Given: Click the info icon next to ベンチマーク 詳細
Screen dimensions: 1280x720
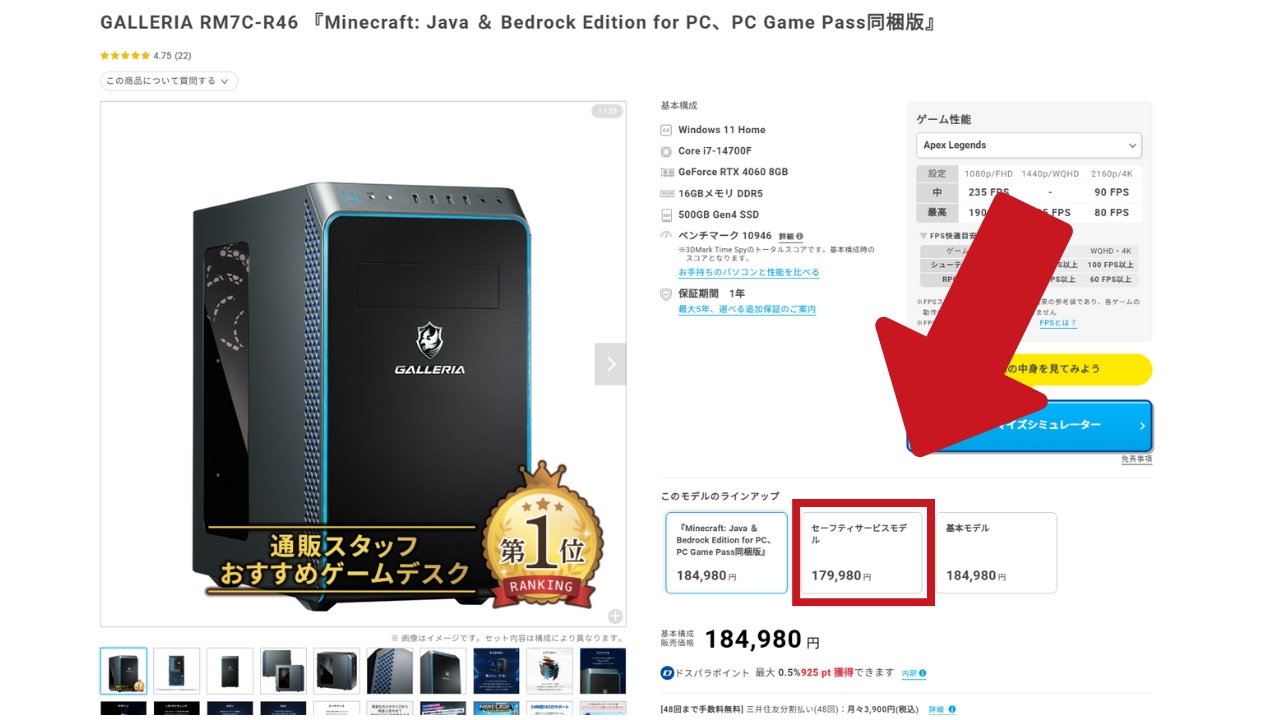Looking at the screenshot, I should pos(799,237).
